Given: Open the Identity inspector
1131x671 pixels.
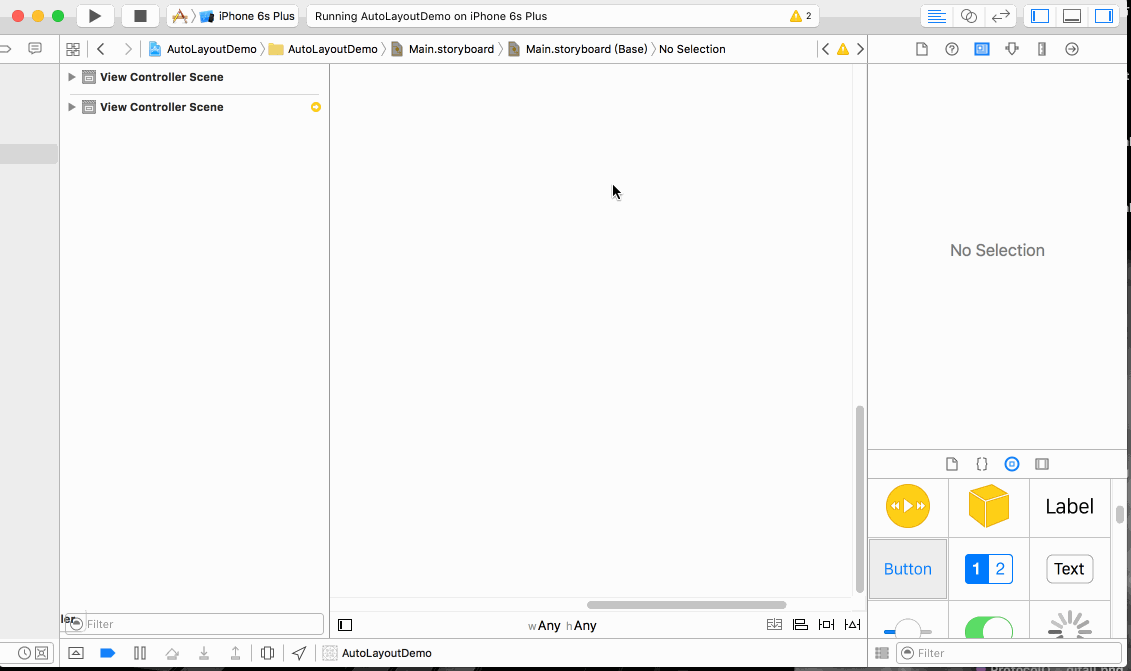Looking at the screenshot, I should pos(982,49).
